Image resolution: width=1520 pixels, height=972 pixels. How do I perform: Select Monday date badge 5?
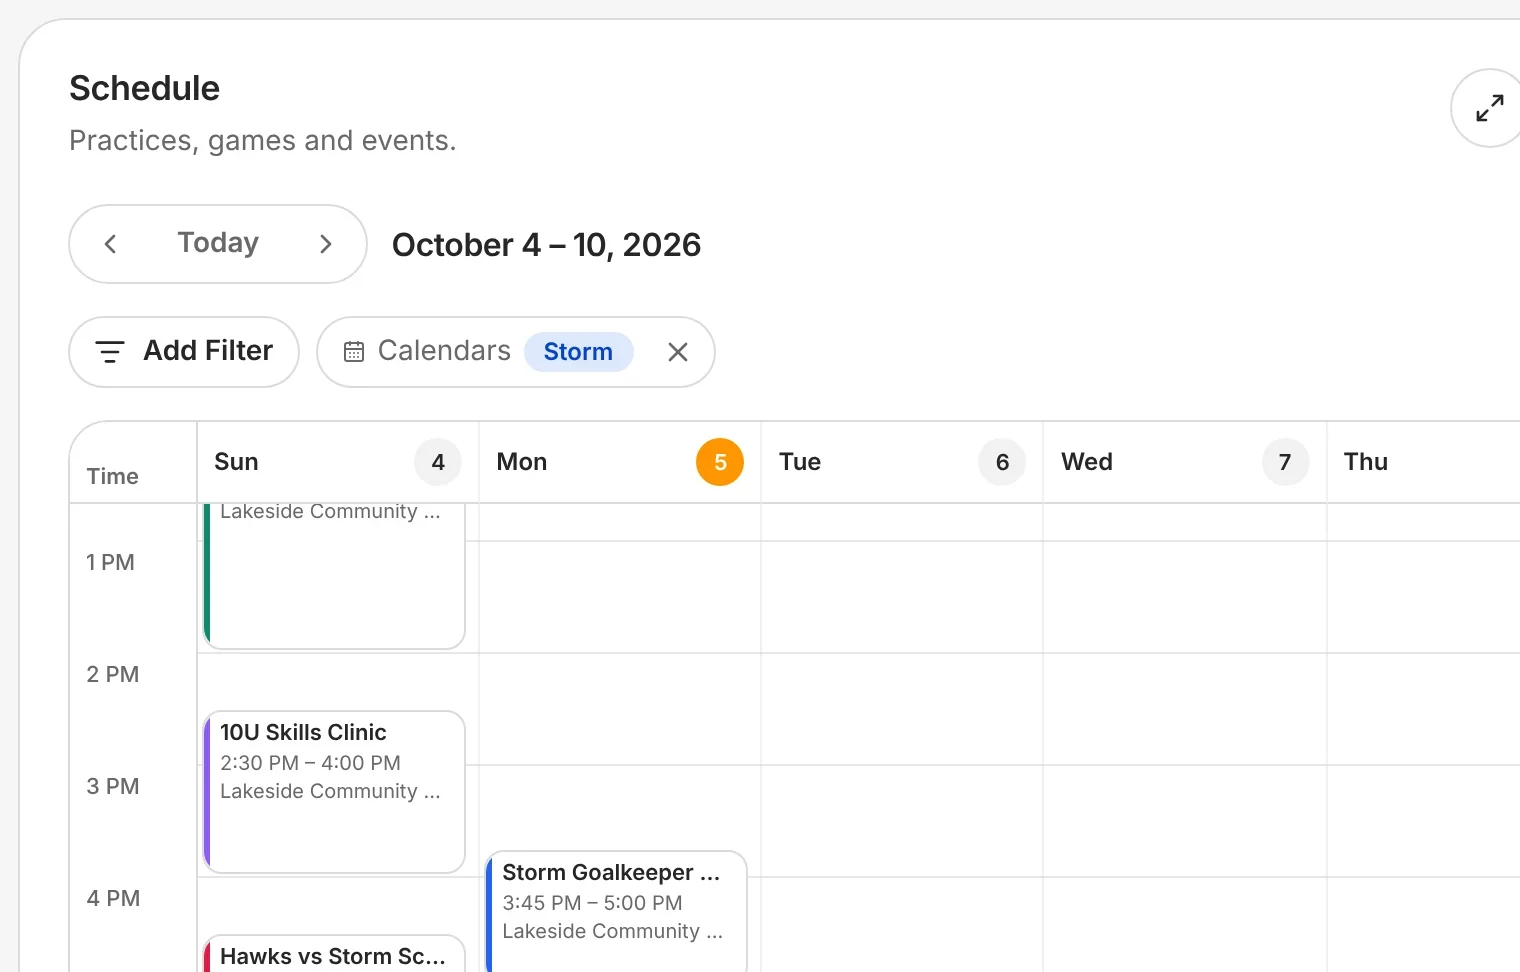coord(720,462)
